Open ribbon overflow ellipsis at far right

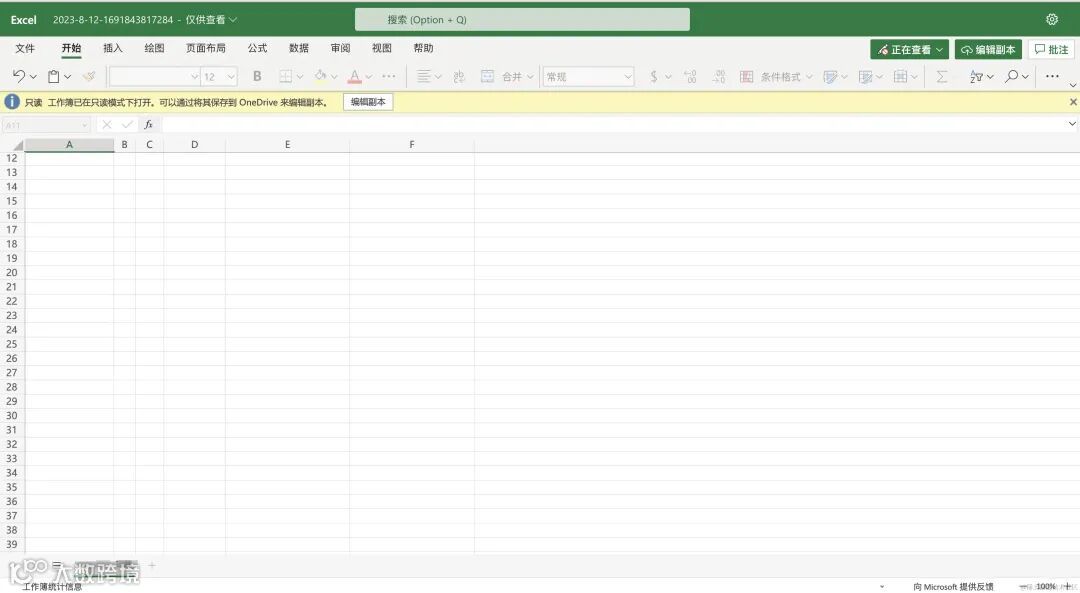point(1052,76)
